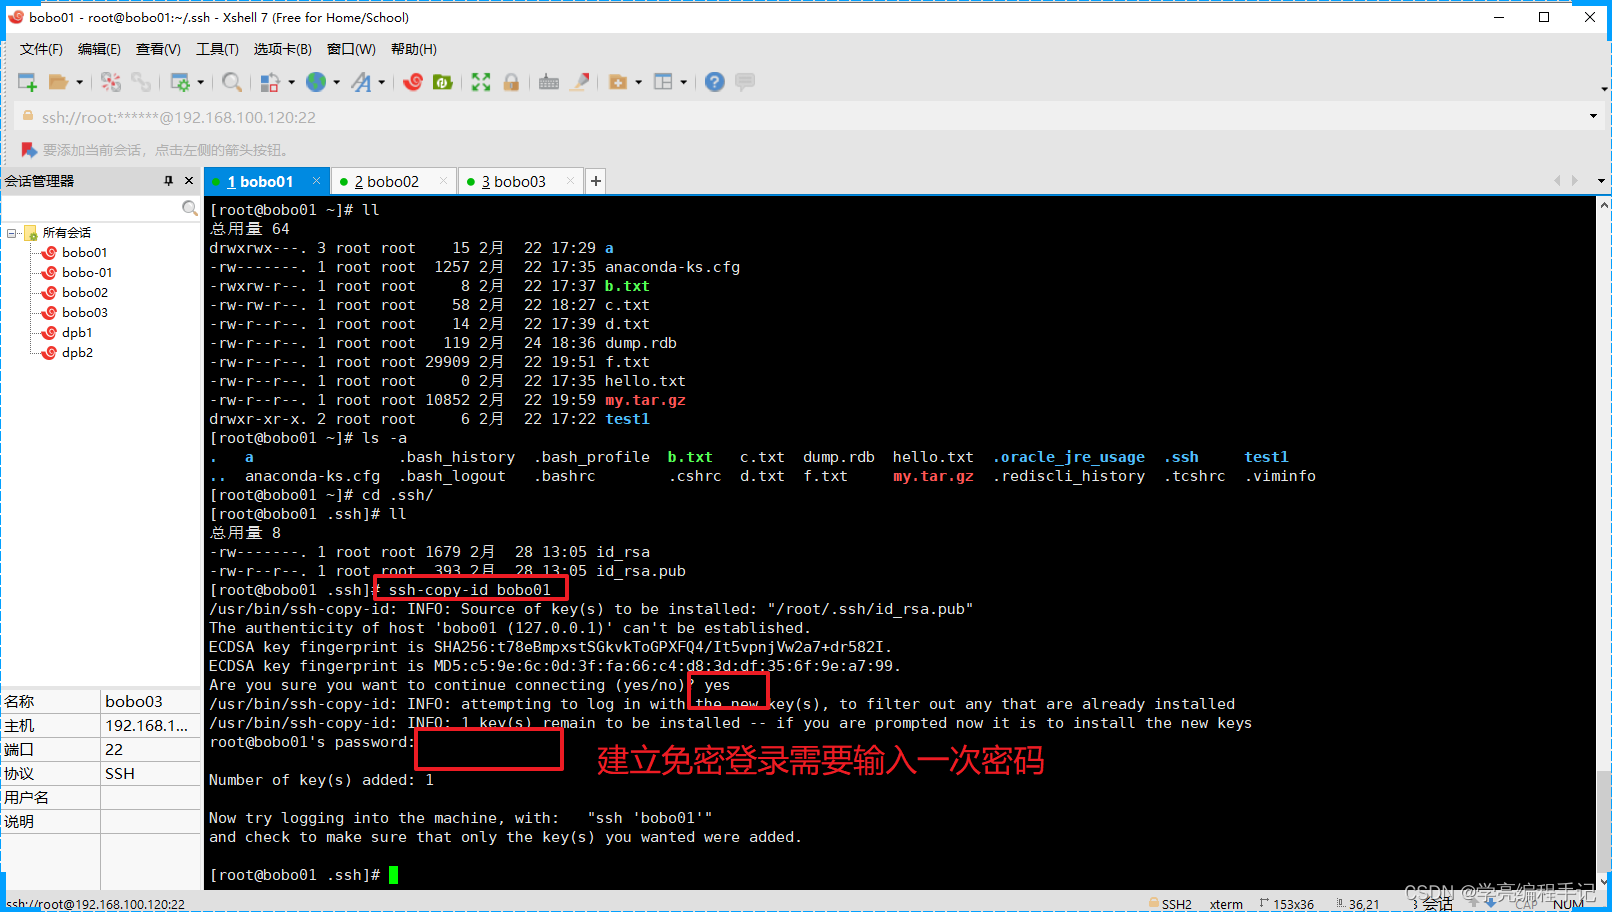
Task: Open the help question mark icon
Action: pos(714,82)
